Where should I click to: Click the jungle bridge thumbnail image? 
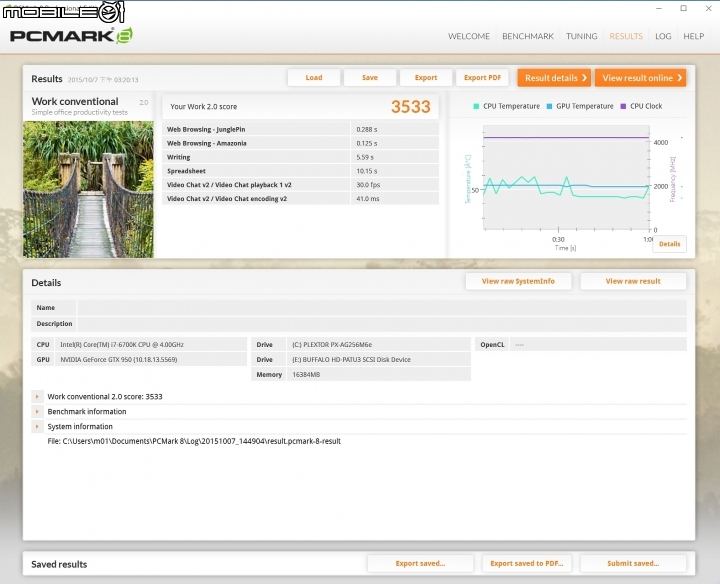pyautogui.click(x=88, y=189)
